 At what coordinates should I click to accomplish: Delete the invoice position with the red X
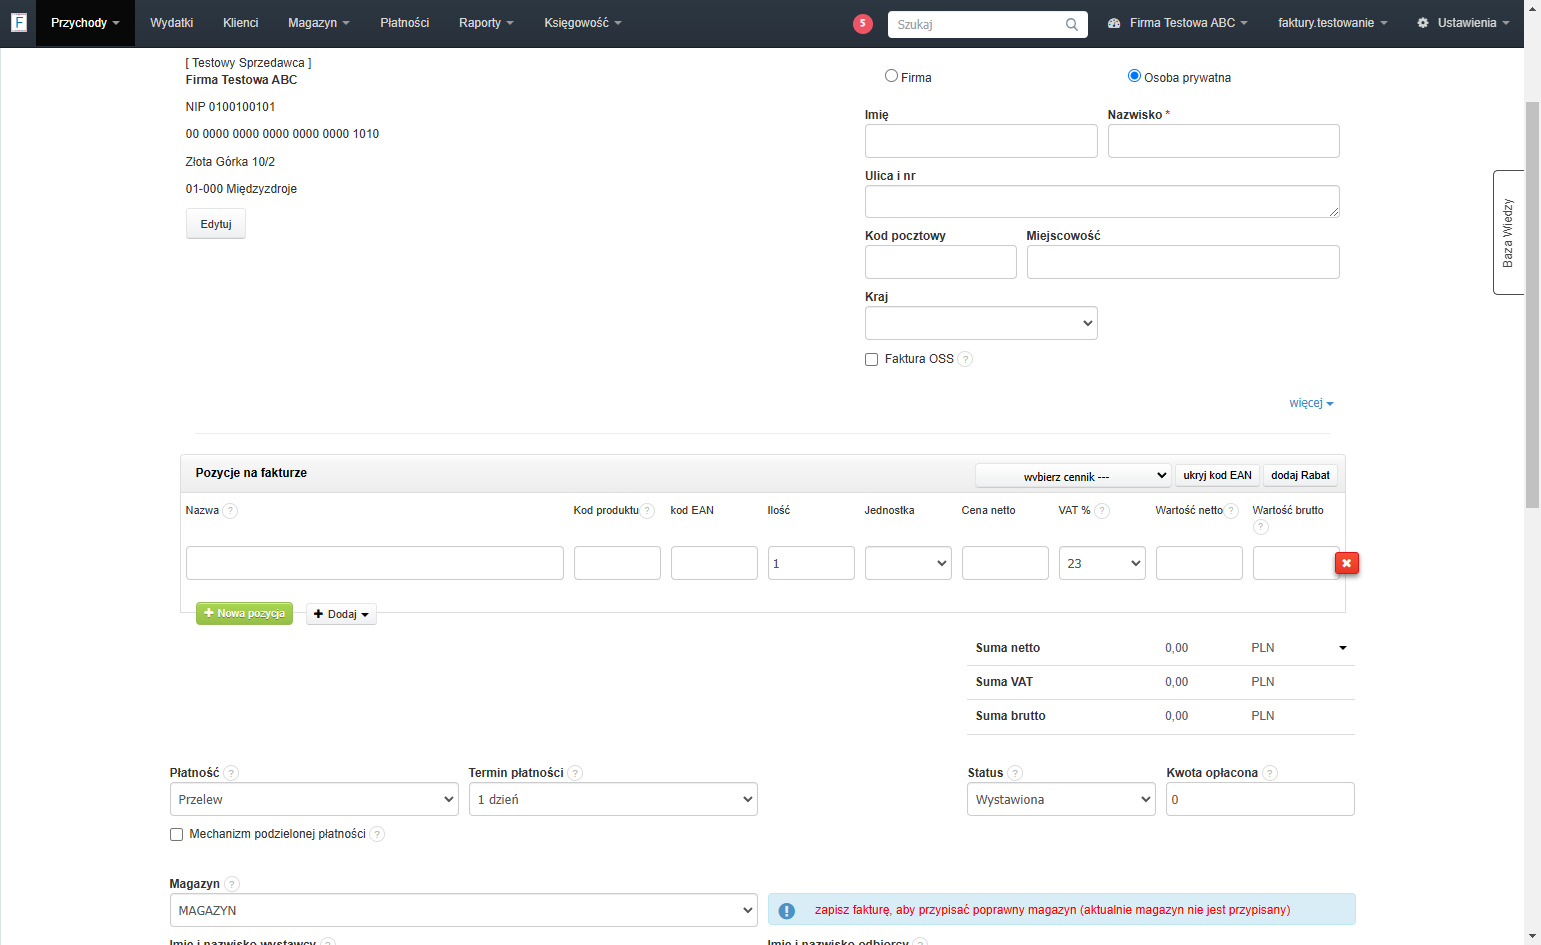(1347, 563)
